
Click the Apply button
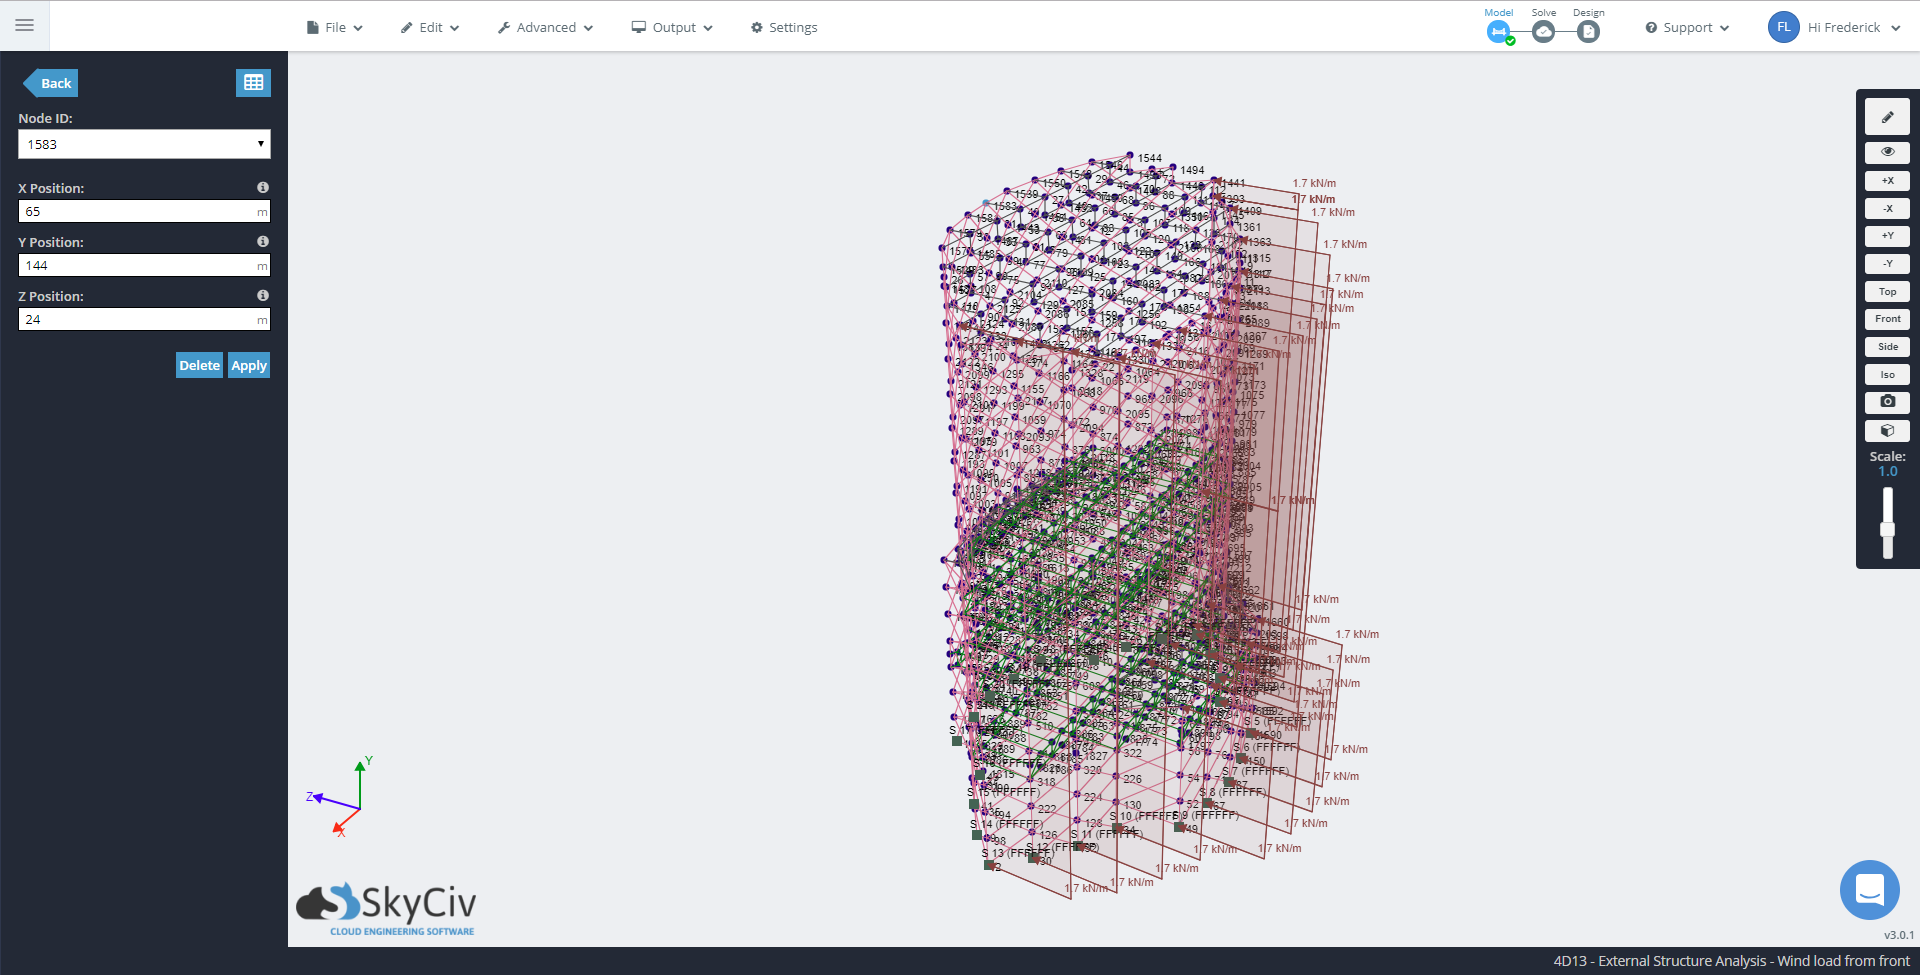249,366
